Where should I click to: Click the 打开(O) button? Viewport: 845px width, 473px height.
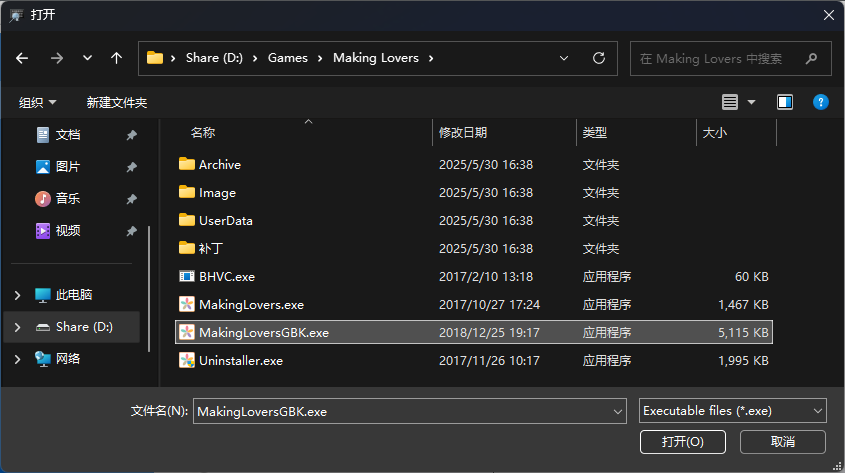[683, 442]
